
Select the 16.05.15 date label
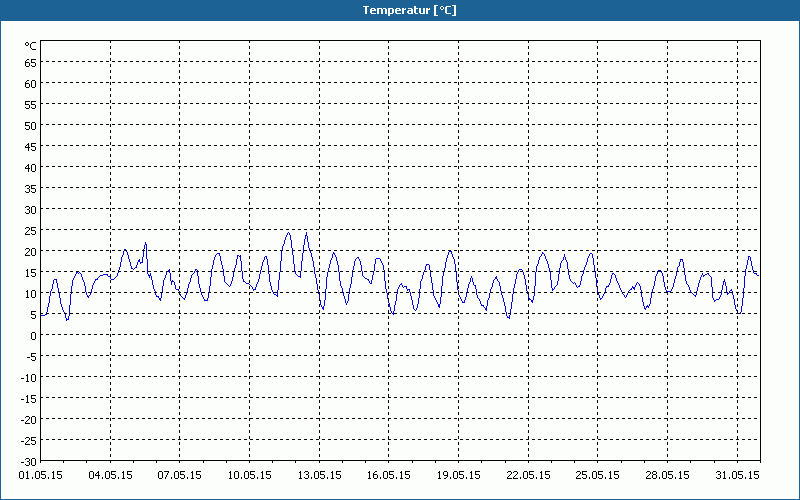tap(389, 476)
